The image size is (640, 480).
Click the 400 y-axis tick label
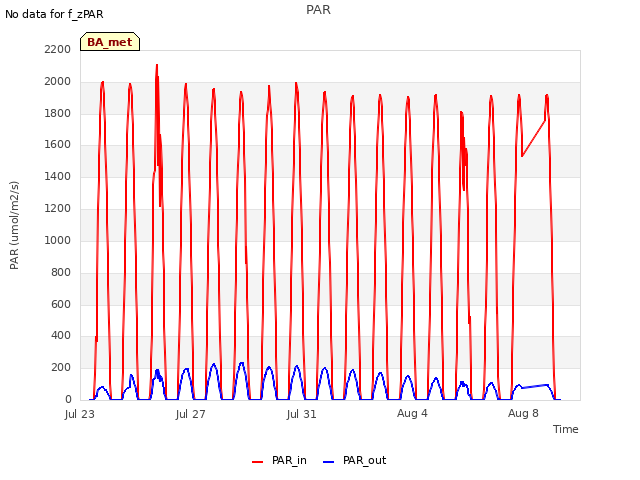[61, 336]
